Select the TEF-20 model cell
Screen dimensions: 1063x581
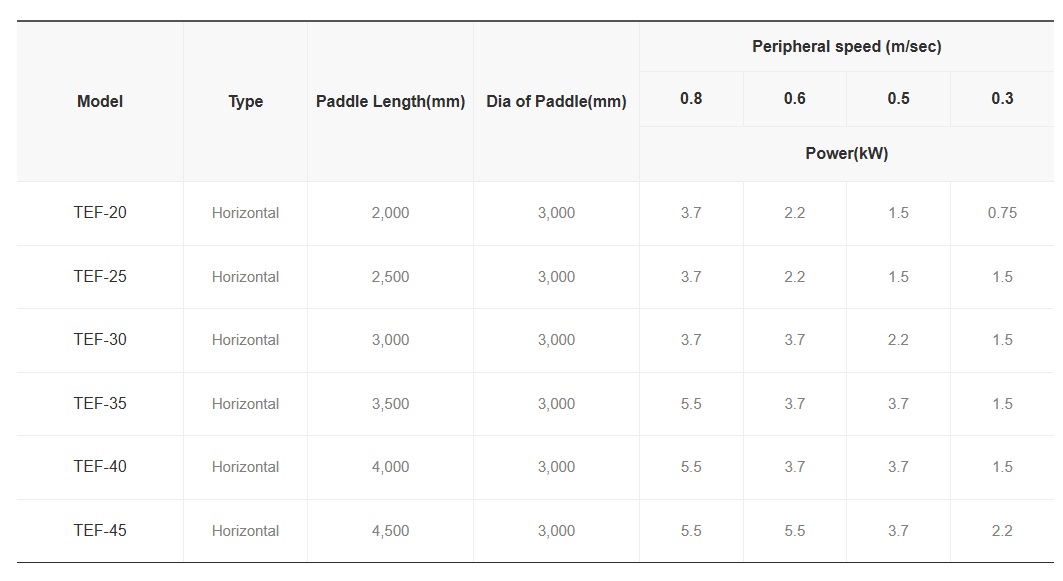coord(100,212)
